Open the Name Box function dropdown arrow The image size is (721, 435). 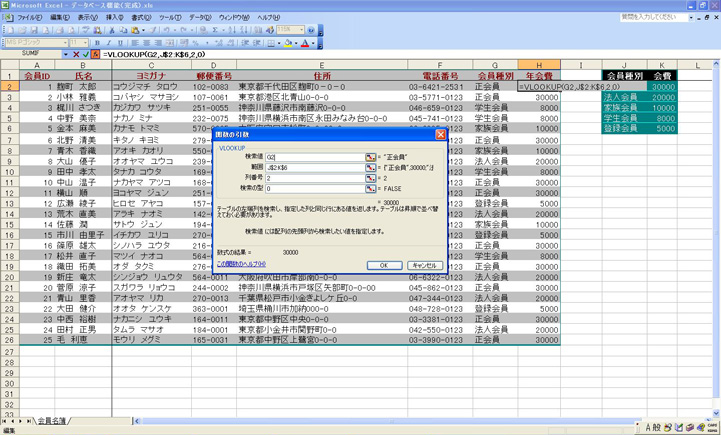pos(66,55)
